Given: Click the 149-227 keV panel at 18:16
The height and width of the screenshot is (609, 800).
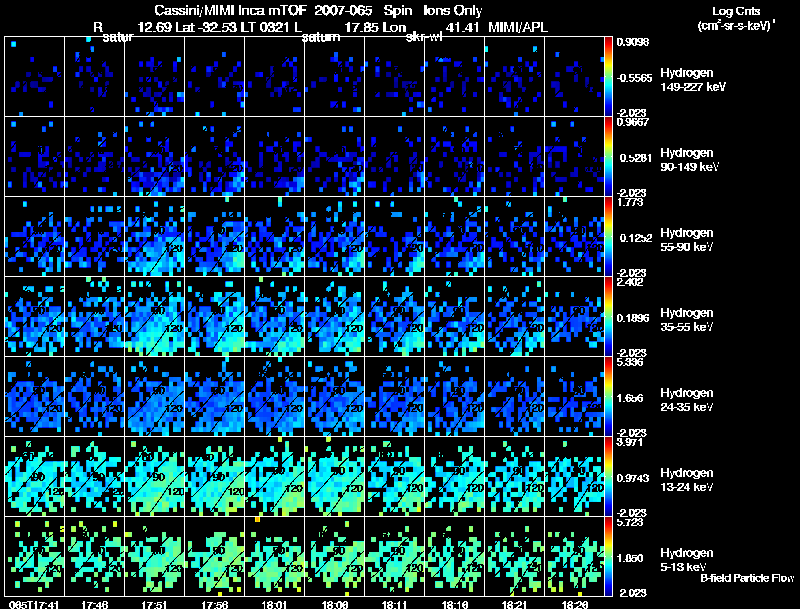Looking at the screenshot, I should 454,77.
